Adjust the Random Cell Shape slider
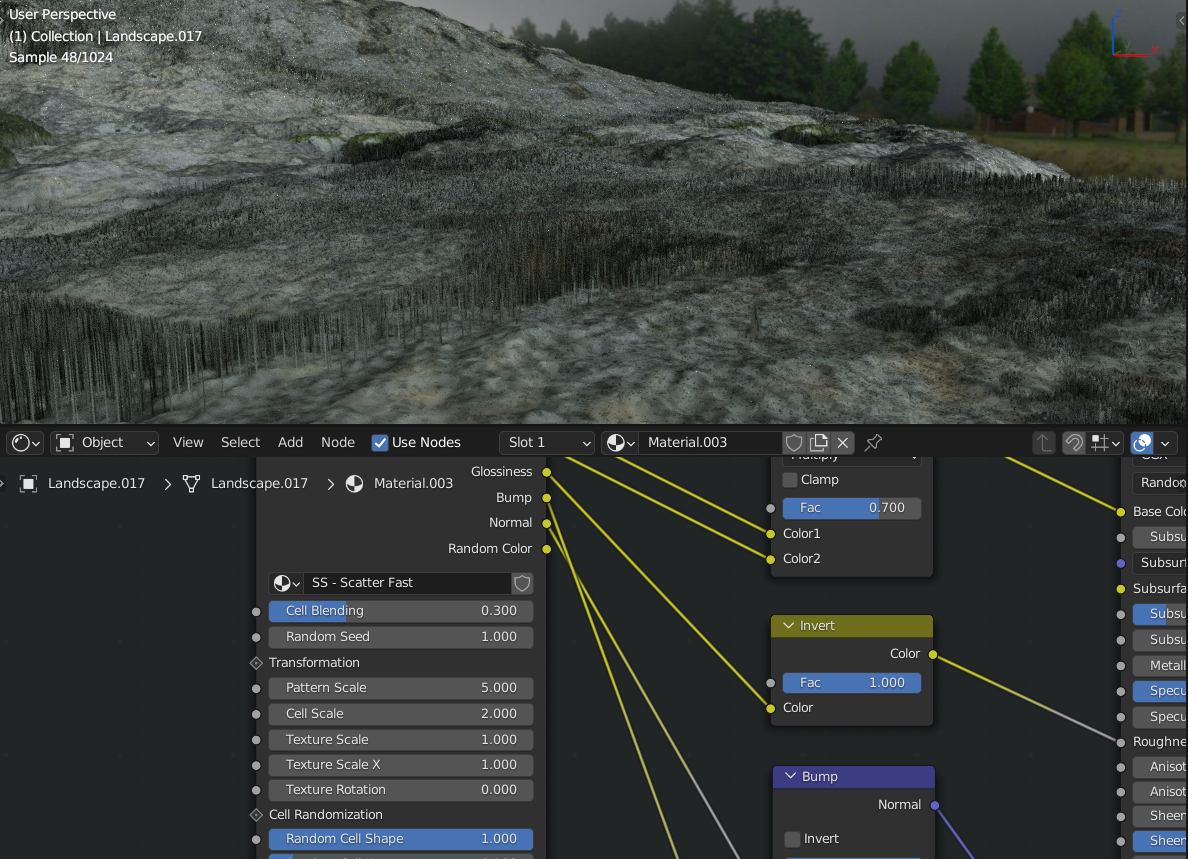Screen dimensions: 1188x859 pos(401,839)
